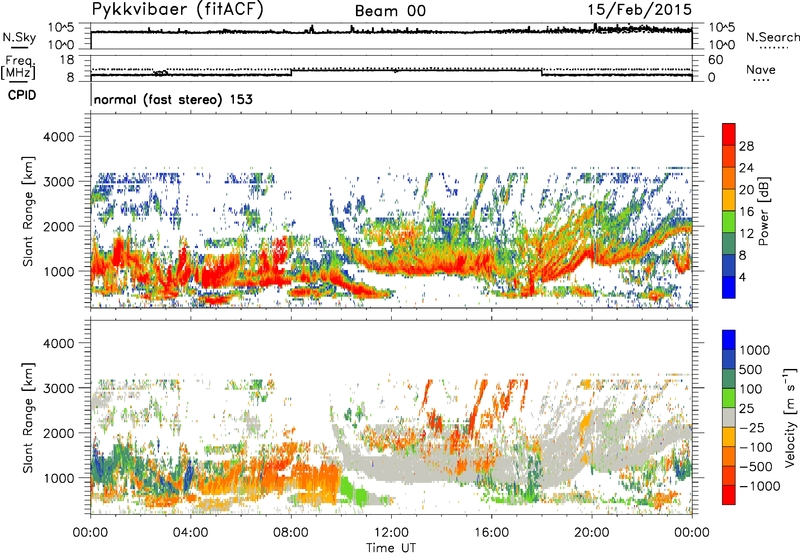Pick the red segment of Velocity color bar
Image resolution: width=800 pixels, height=554 pixels.
click(729, 495)
